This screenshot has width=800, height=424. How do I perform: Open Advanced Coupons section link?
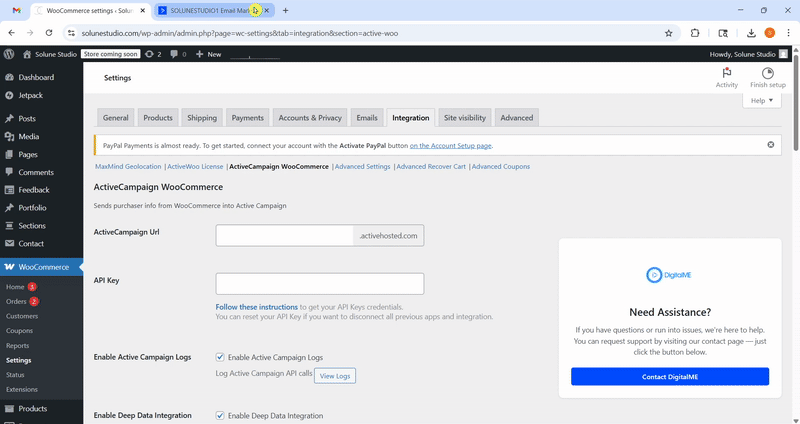[501, 166]
